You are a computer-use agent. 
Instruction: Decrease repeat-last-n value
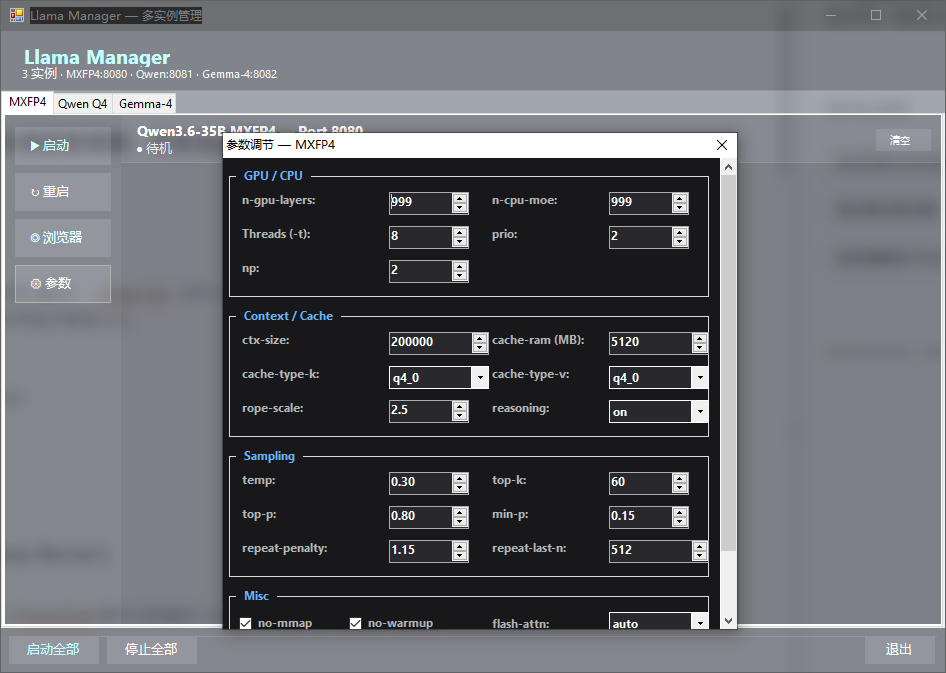[700, 555]
